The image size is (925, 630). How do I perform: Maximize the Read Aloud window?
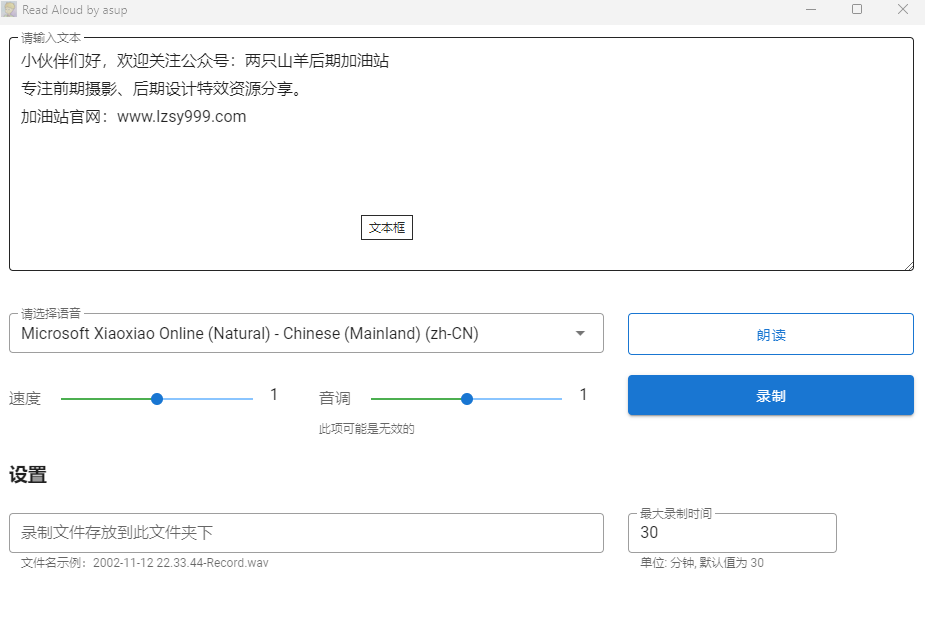(857, 10)
